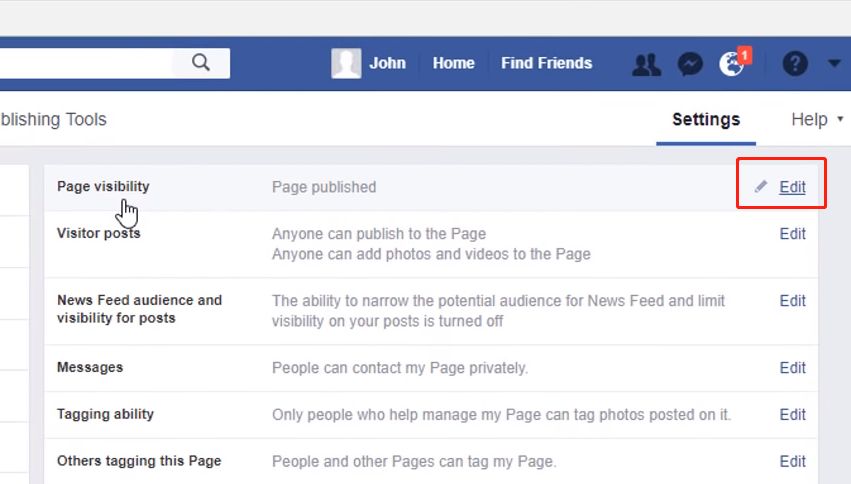Edit News Feed audience setting
This screenshot has width=851, height=484.
792,301
